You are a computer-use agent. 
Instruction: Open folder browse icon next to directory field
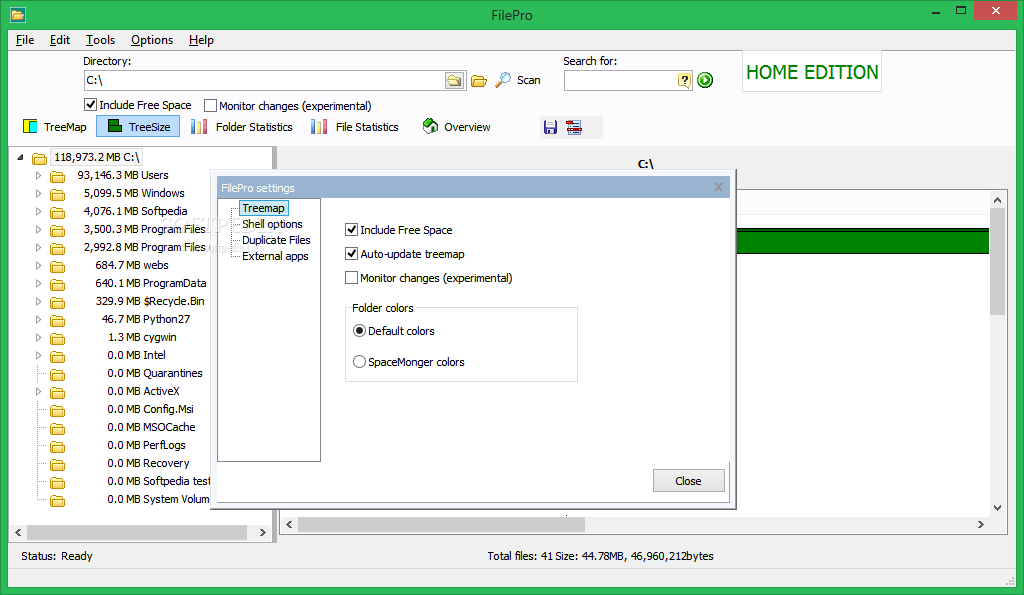coord(479,80)
